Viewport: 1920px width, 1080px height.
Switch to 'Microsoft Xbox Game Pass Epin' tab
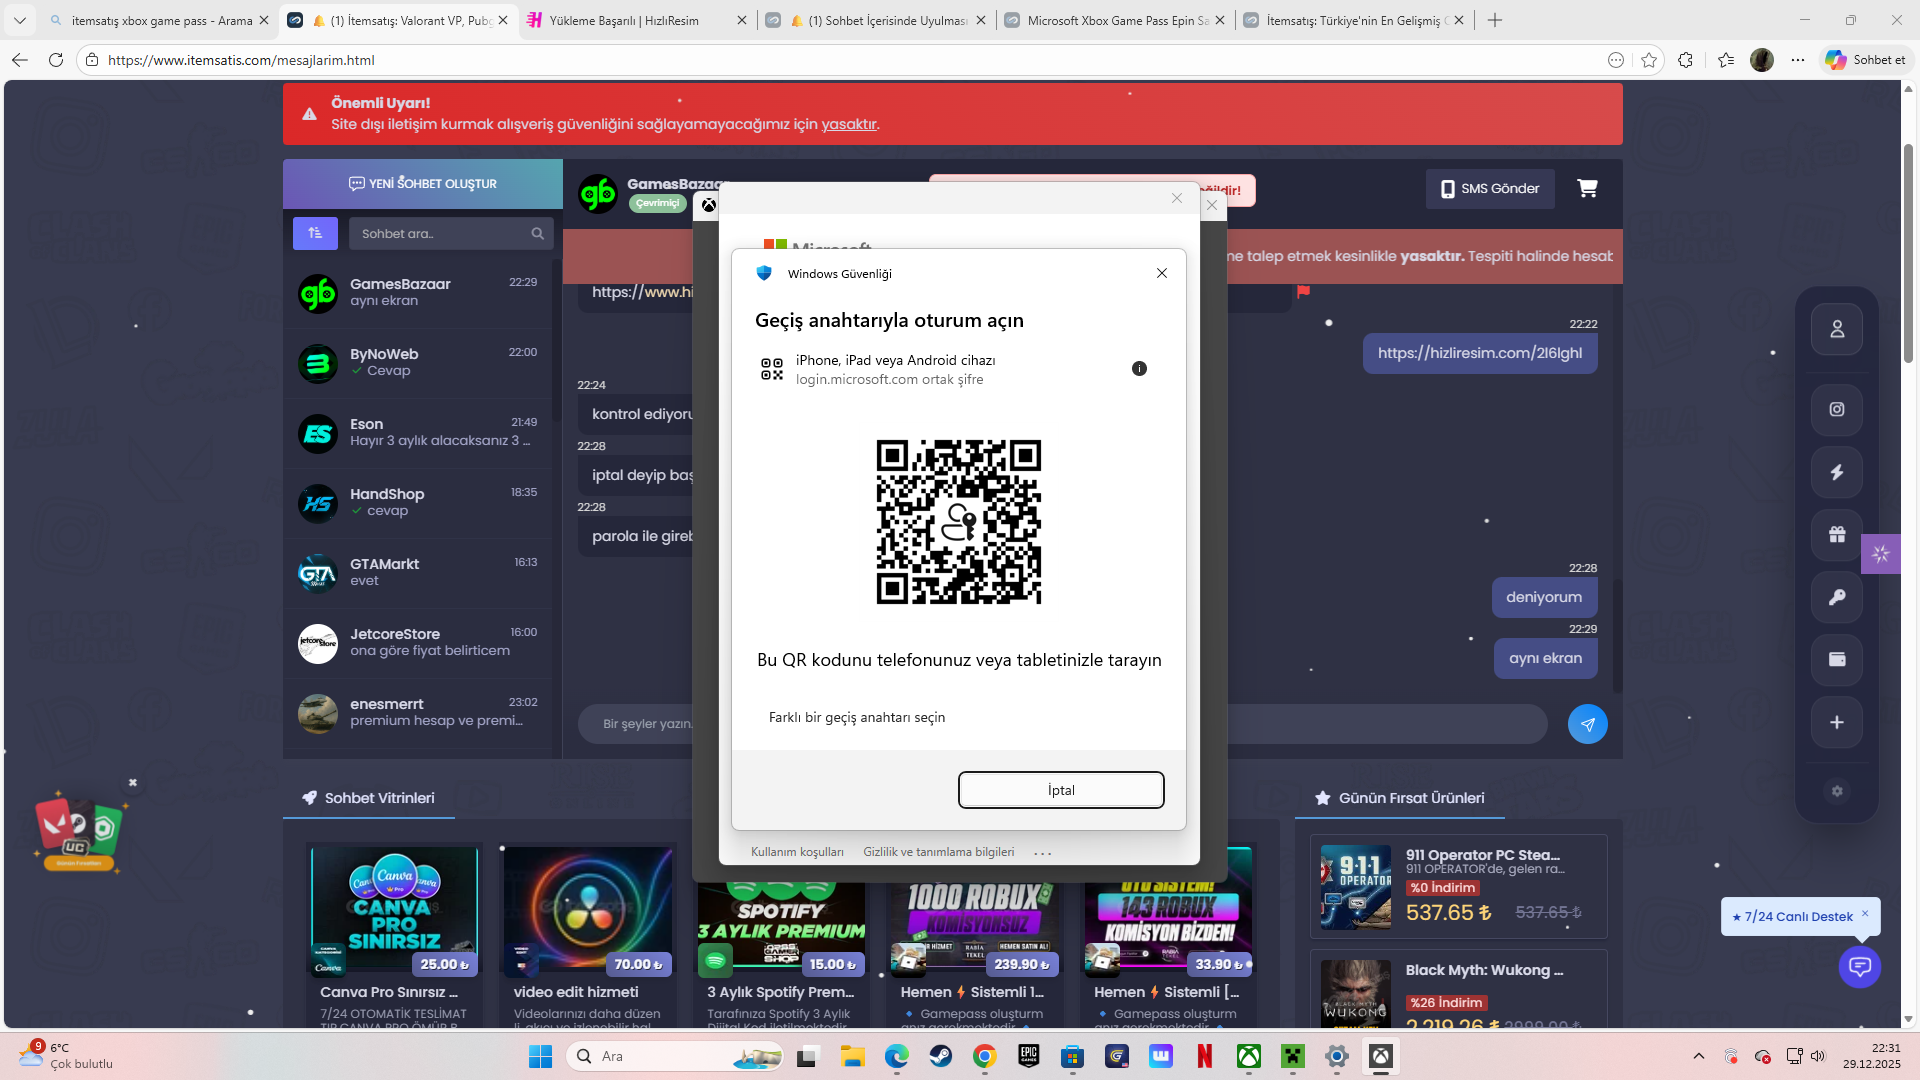(1115, 20)
